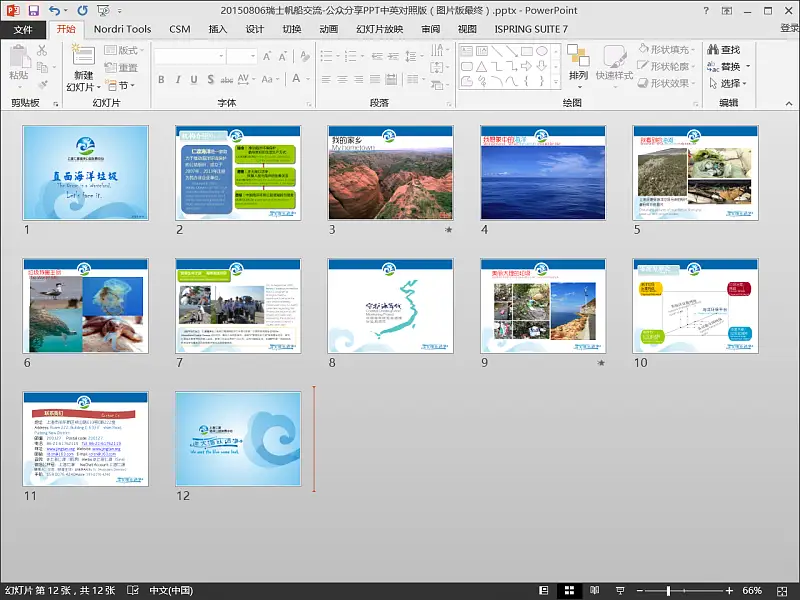Toggle left text alignment
The width and height of the screenshot is (800, 600).
326,79
